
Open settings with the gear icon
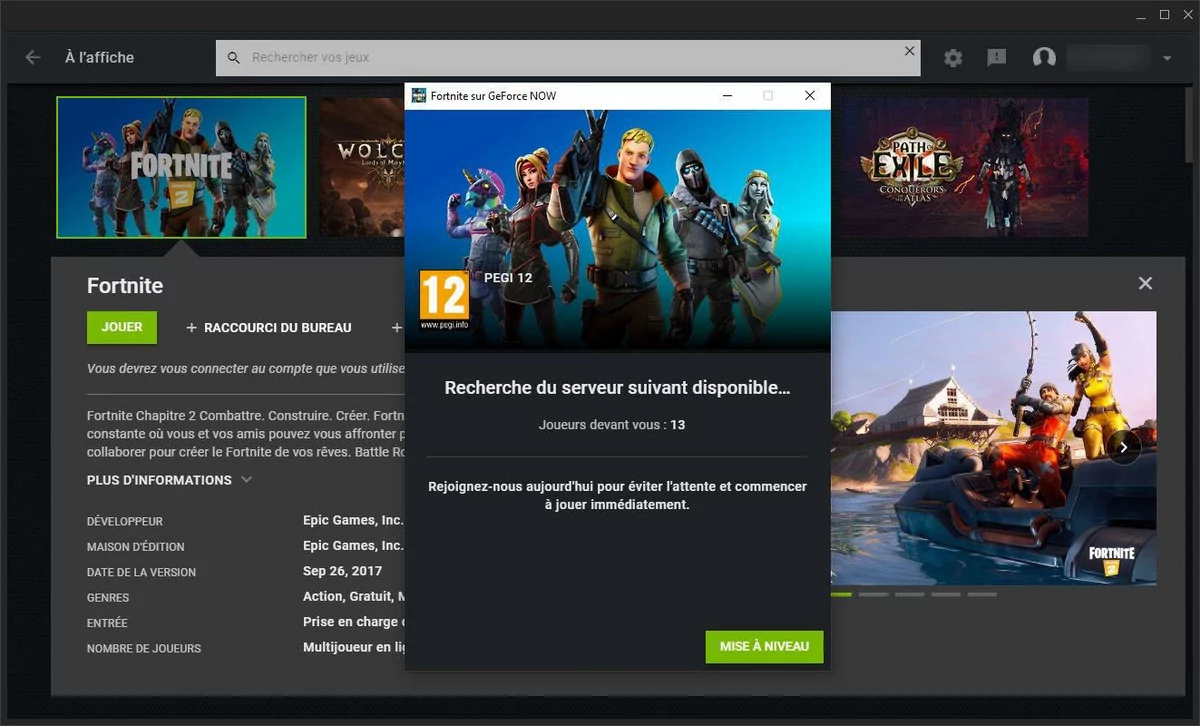pyautogui.click(x=953, y=58)
